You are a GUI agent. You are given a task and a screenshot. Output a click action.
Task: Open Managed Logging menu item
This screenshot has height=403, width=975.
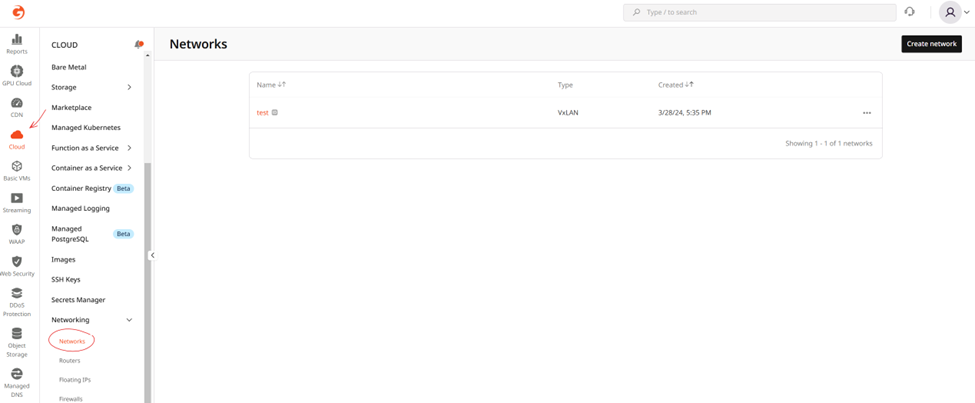(x=80, y=208)
